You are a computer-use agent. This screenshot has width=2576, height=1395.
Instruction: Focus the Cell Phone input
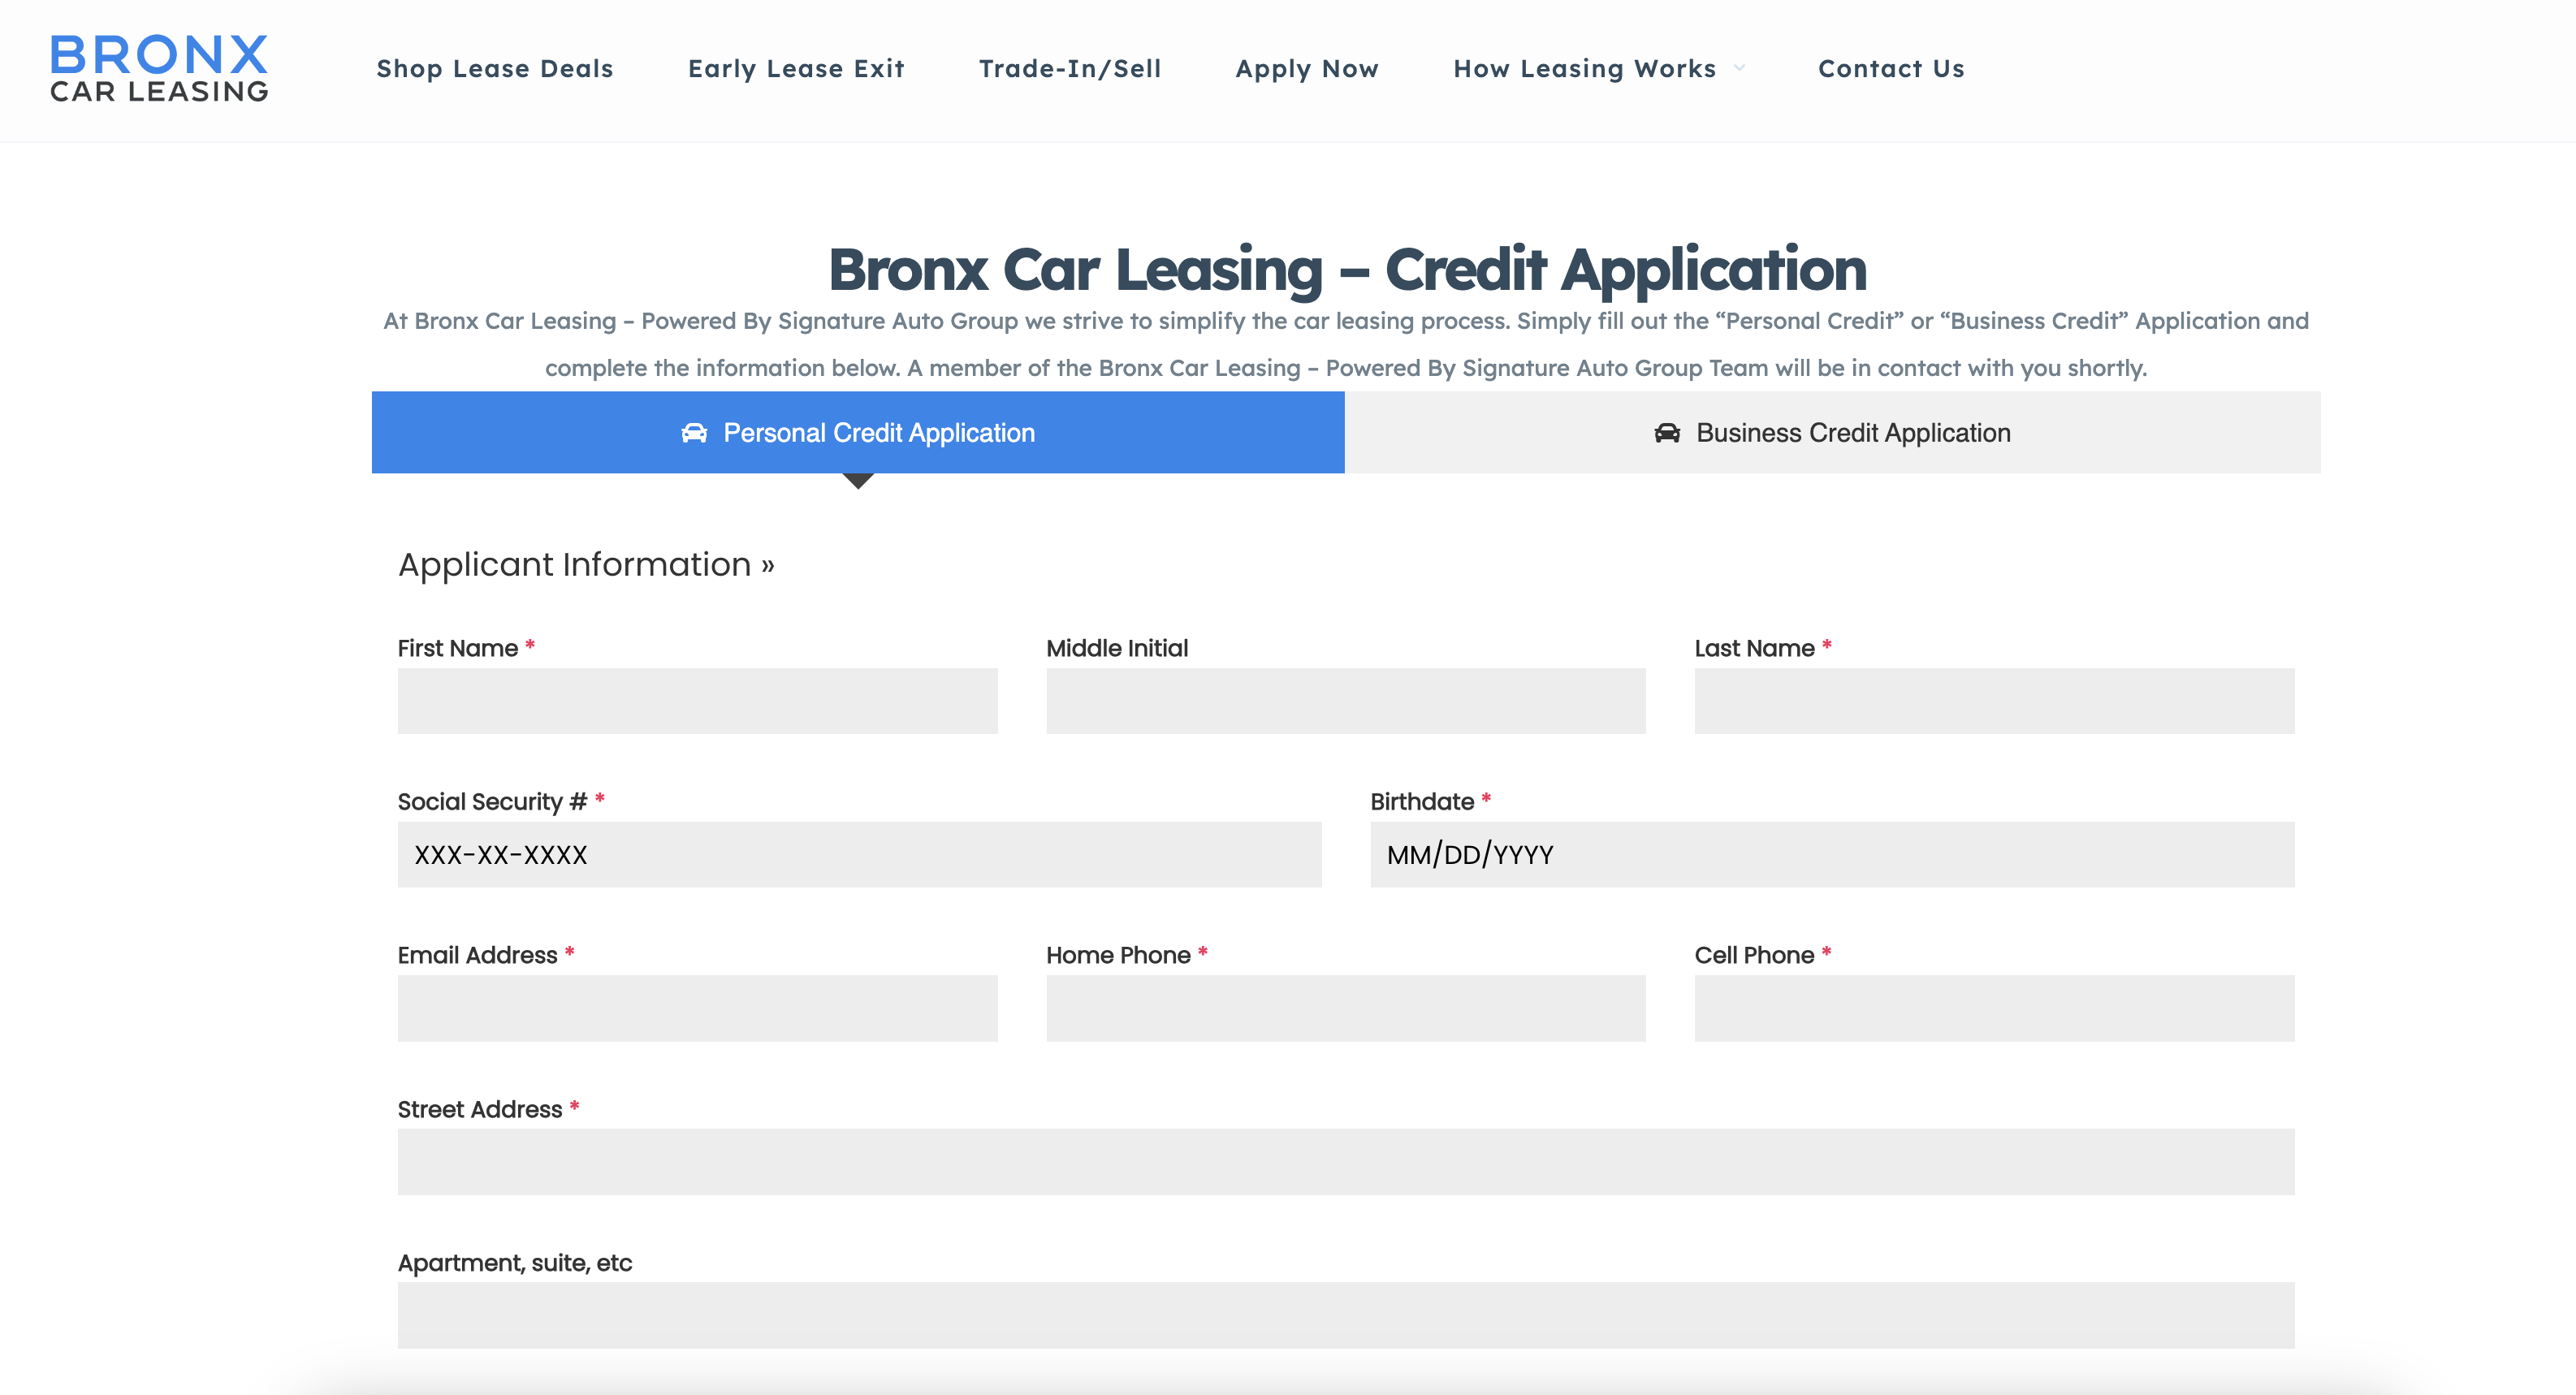[1993, 1008]
